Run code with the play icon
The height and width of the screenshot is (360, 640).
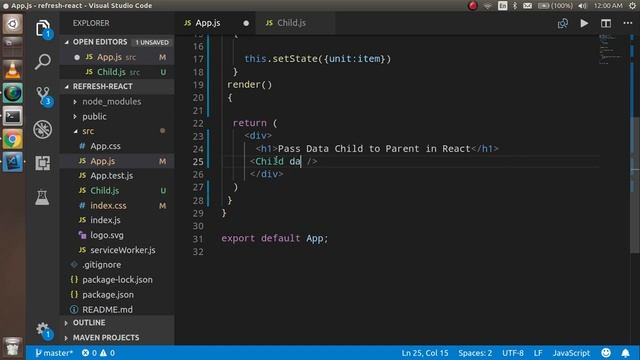pos(584,23)
